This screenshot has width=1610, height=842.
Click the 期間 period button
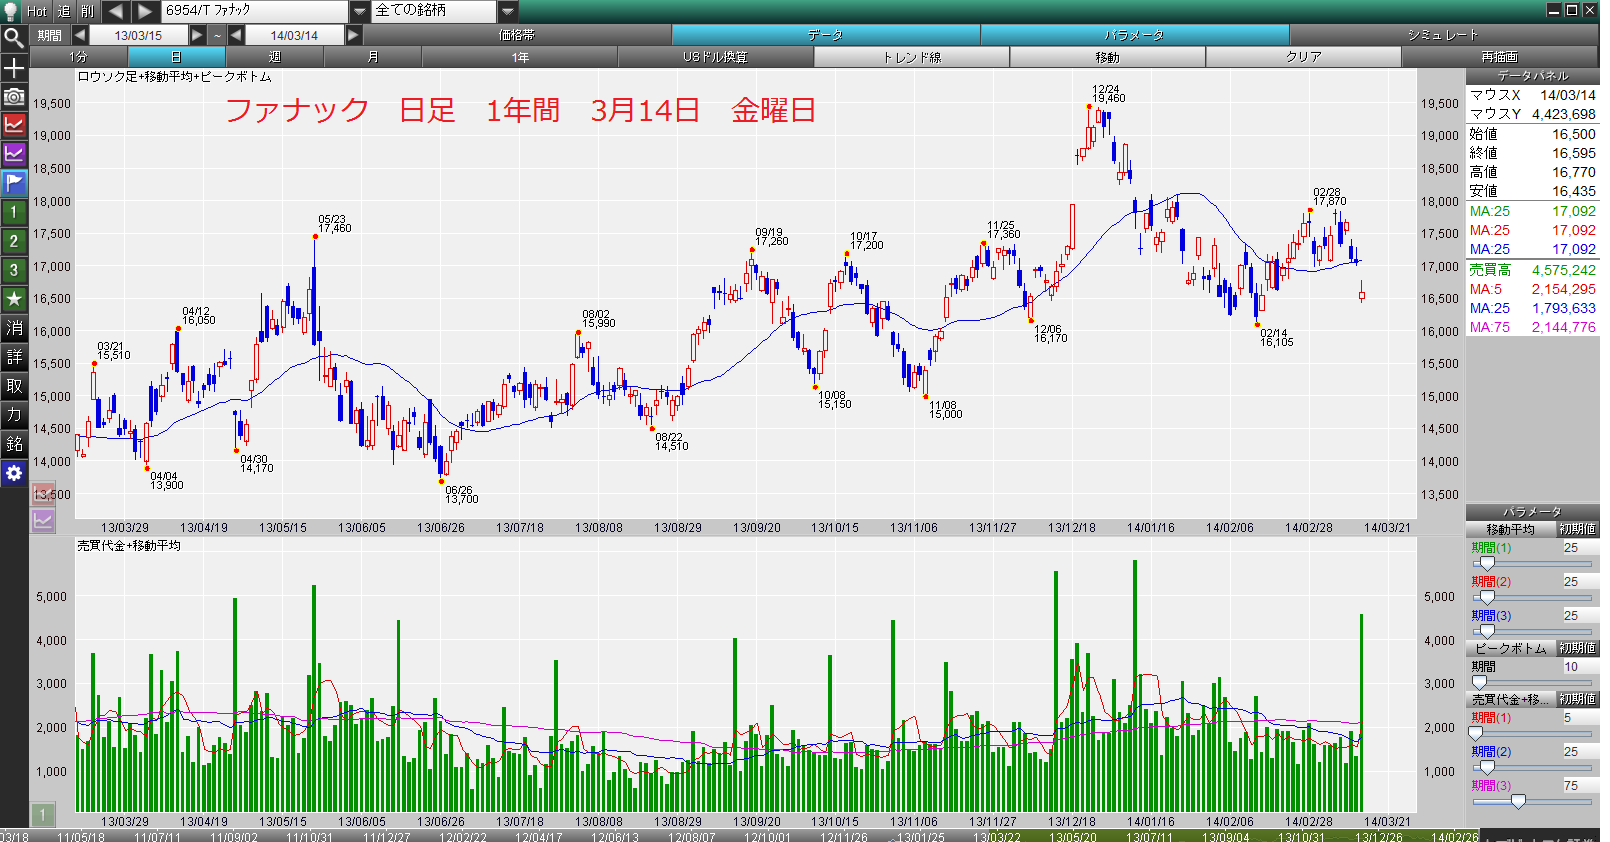click(49, 35)
